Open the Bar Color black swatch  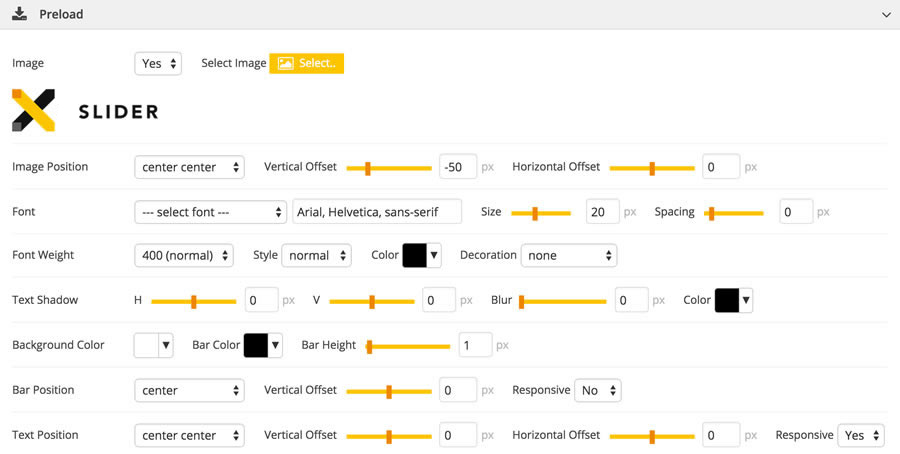coord(263,346)
